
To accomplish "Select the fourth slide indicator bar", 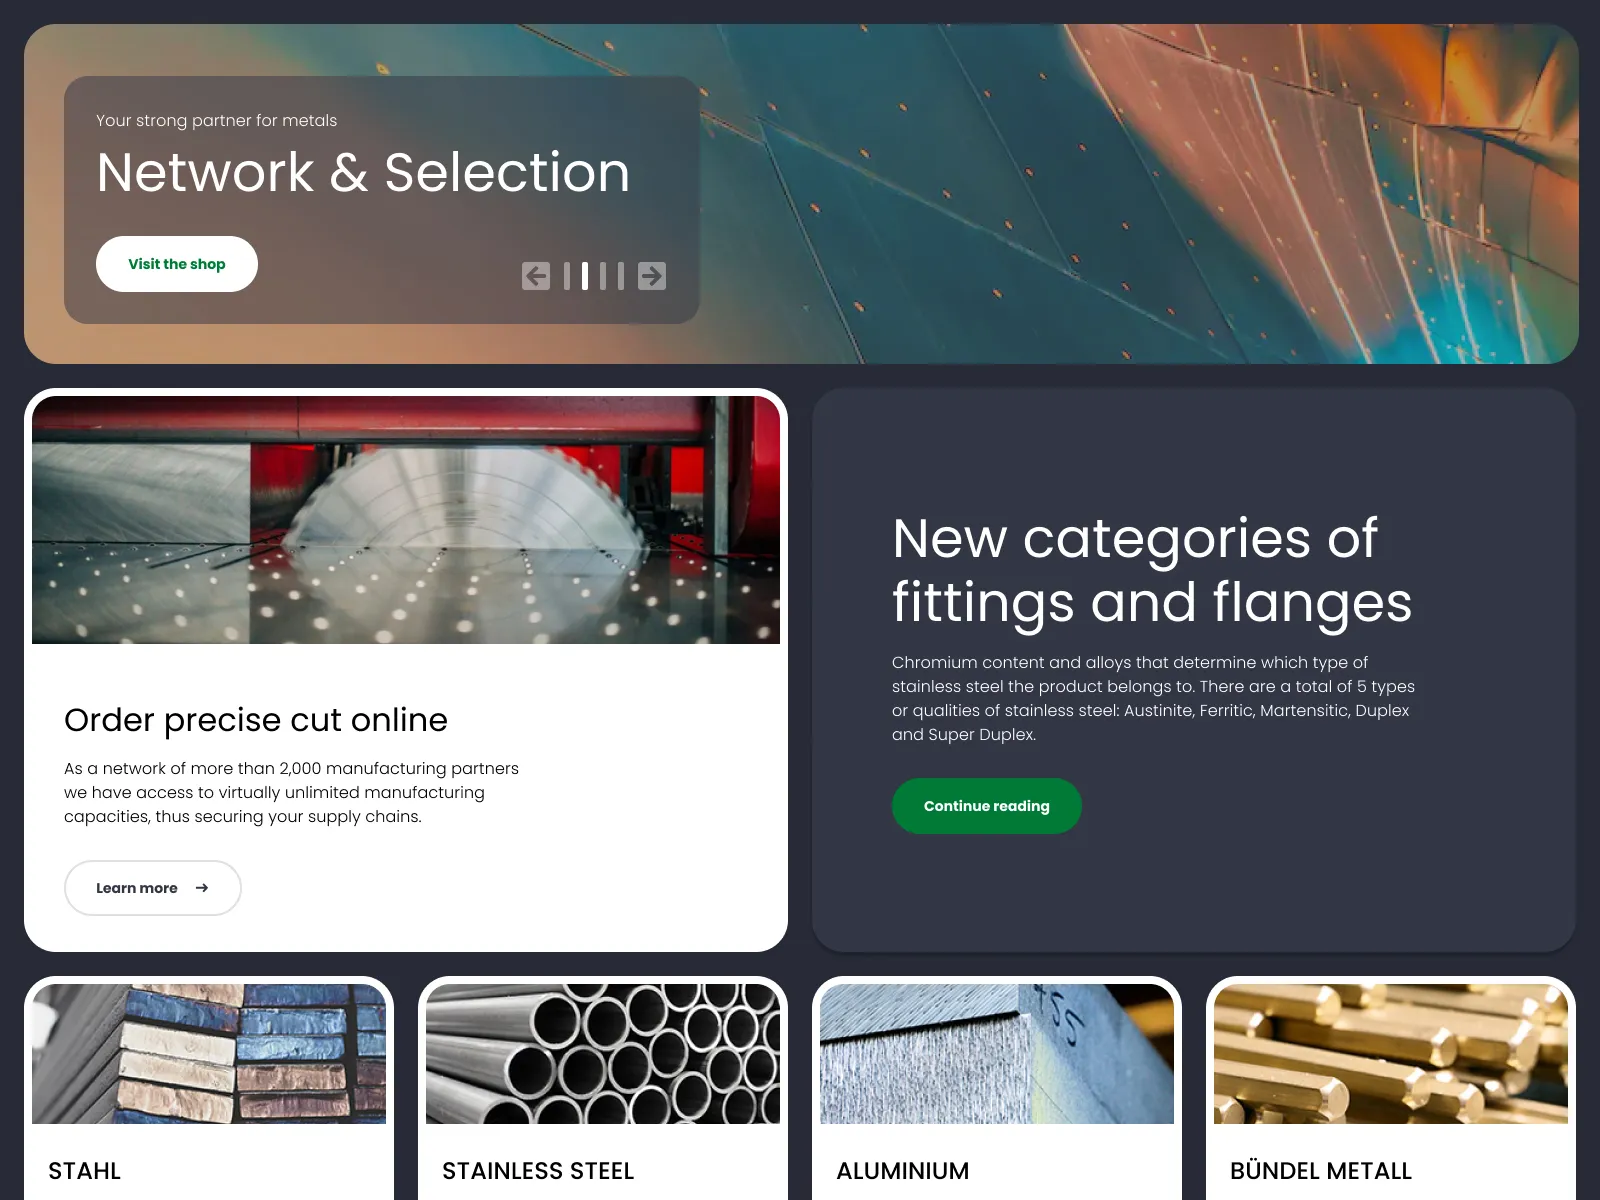I will pos(621,276).
